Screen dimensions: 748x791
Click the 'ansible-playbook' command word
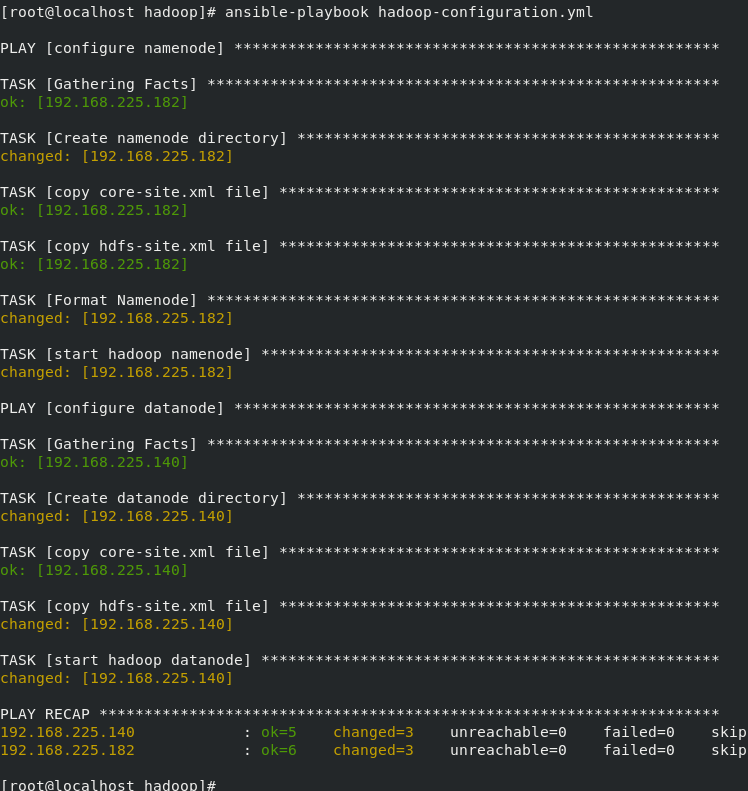[x=297, y=12]
